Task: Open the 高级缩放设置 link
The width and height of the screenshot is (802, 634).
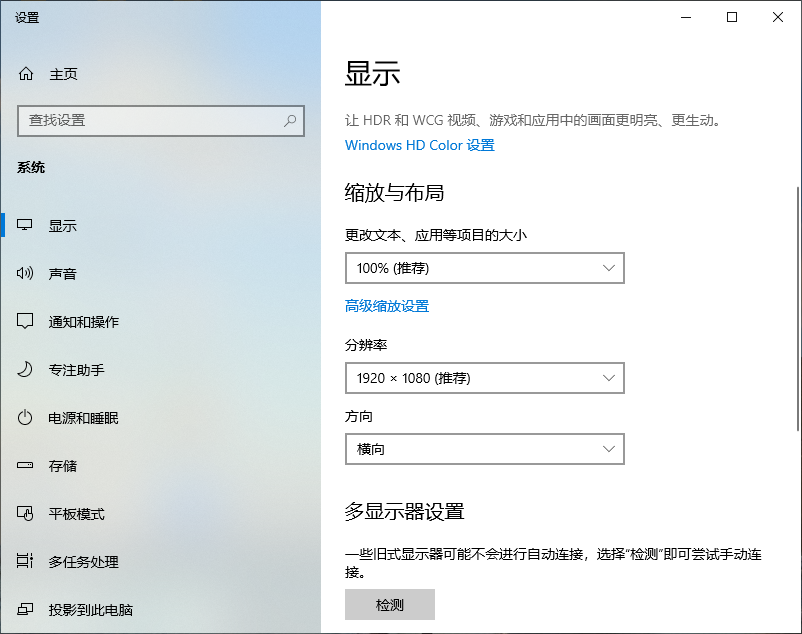Action: 387,306
